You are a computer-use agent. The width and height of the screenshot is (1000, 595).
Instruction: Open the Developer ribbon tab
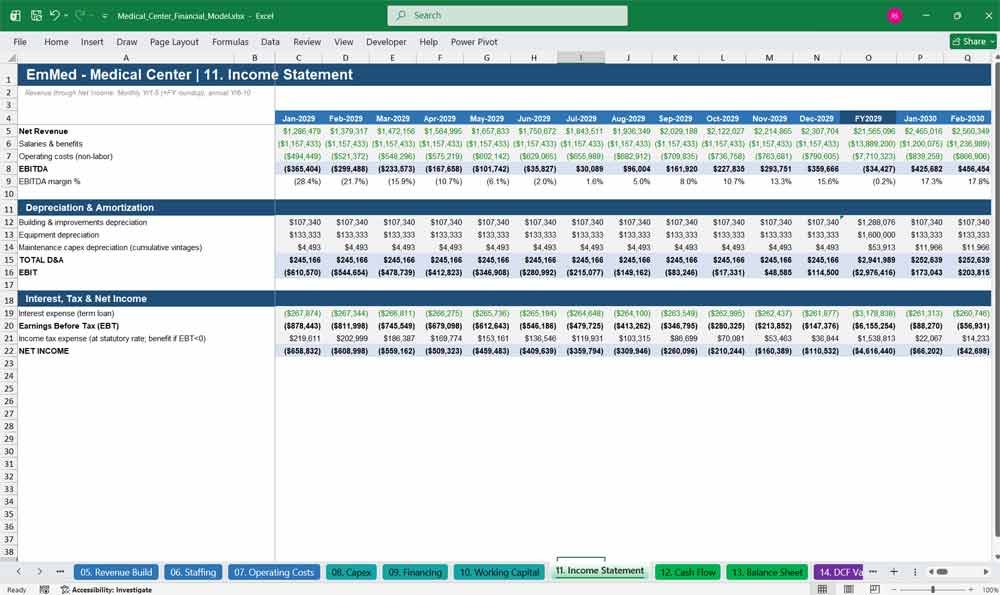coord(386,41)
